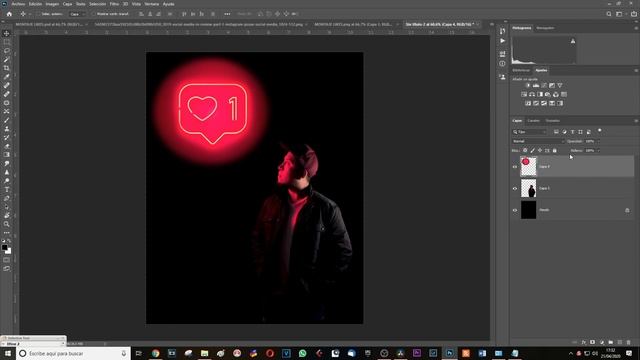The image size is (640, 360).
Task: Open the Filtro menu
Action: [114, 4]
